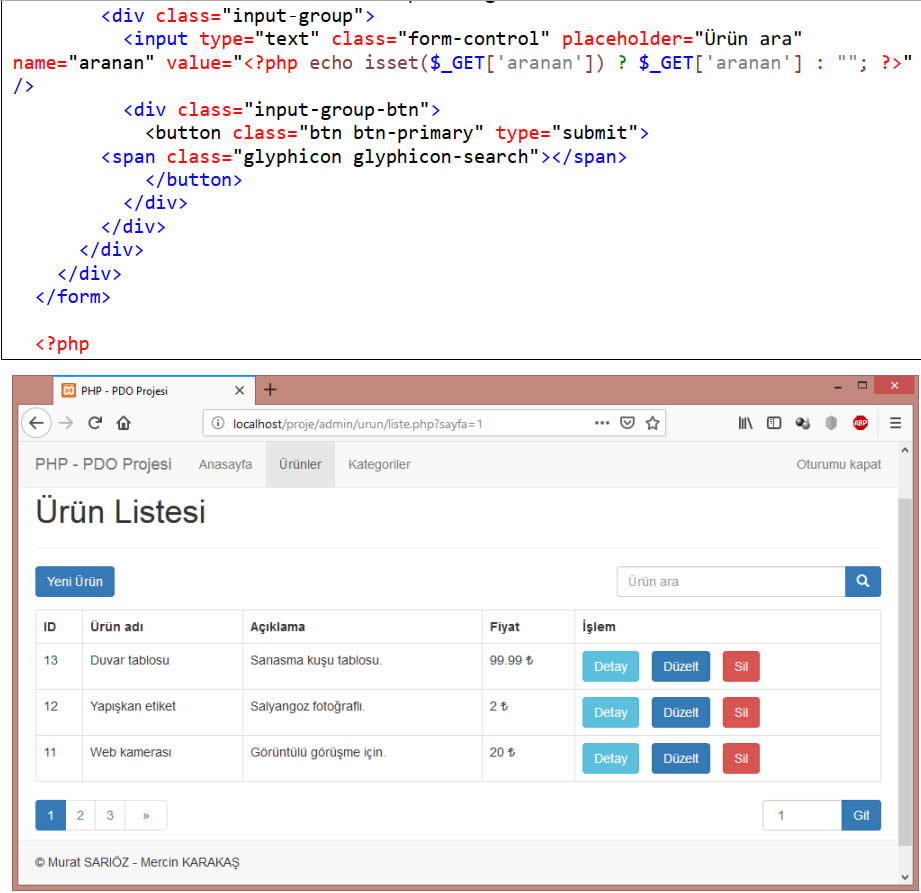The image size is (921, 893).
Task: Open page actions three-dot menu
Action: coord(601,423)
